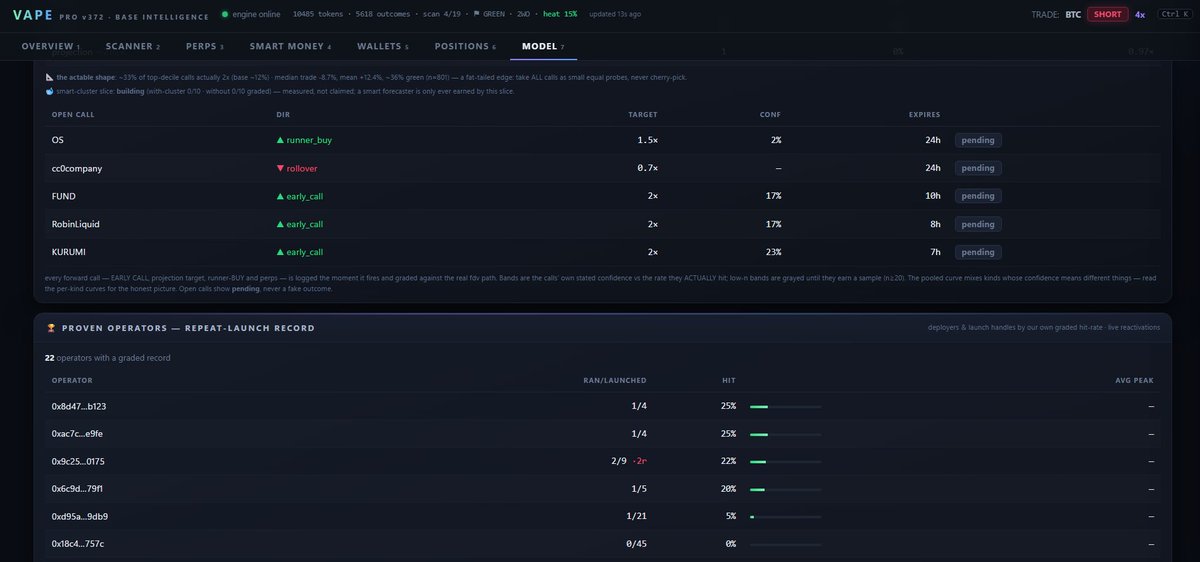The image size is (1200, 562).
Task: Click the 10485 tokens counter
Action: click(x=318, y=15)
